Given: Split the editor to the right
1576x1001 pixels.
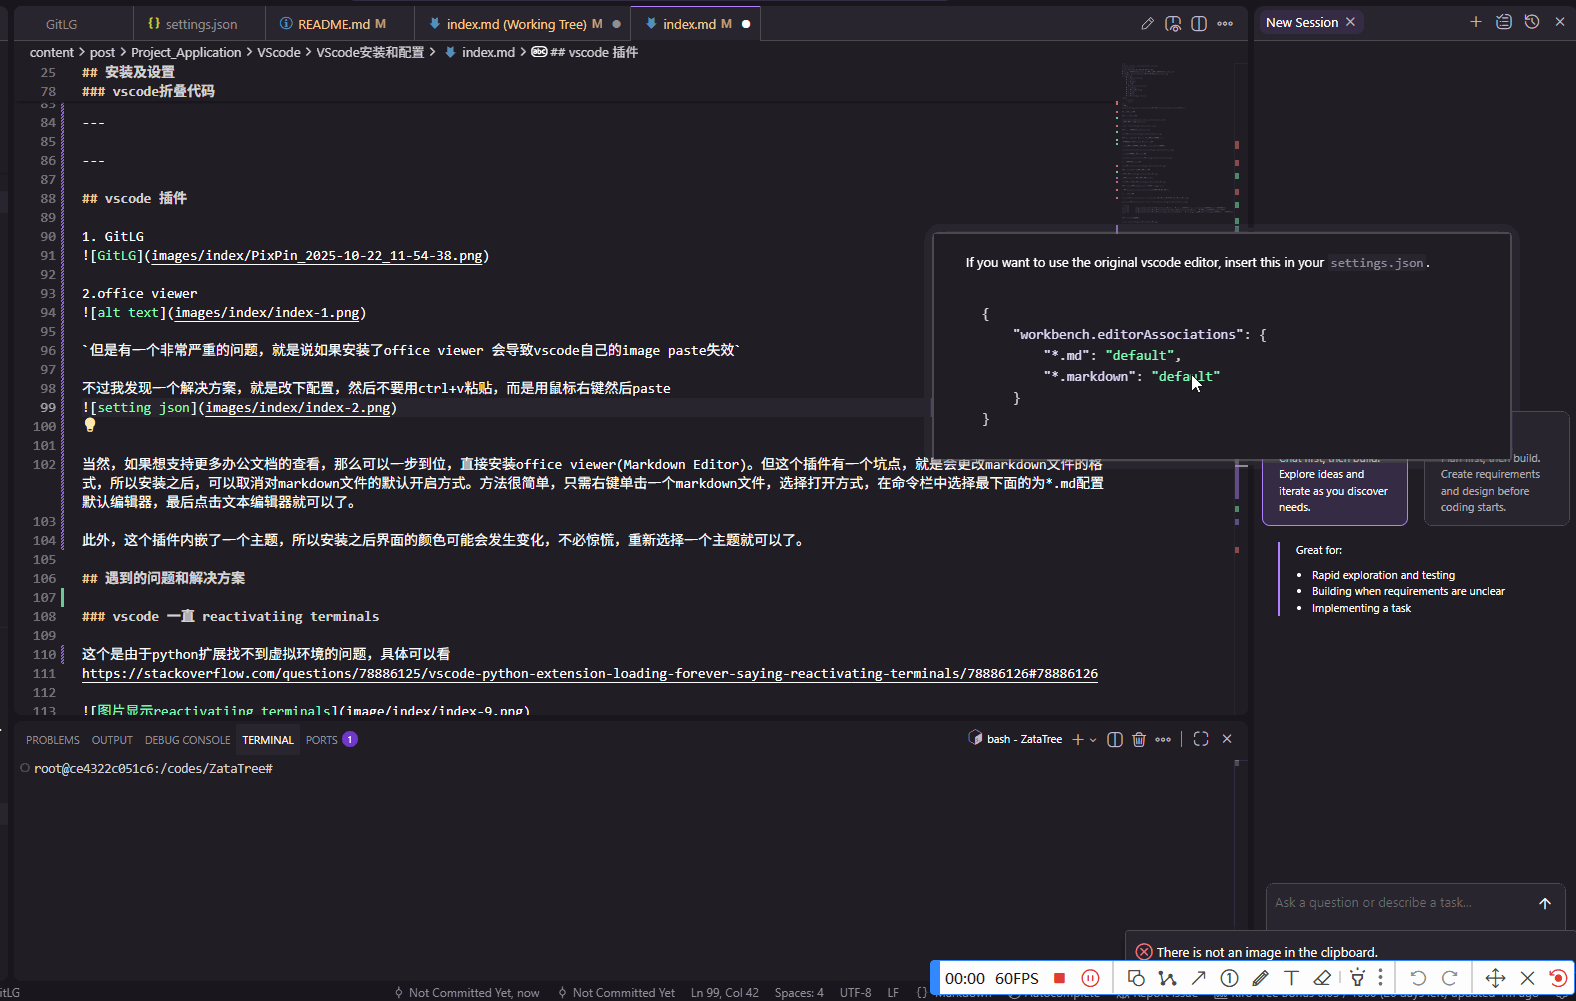Looking at the screenshot, I should 1199,23.
